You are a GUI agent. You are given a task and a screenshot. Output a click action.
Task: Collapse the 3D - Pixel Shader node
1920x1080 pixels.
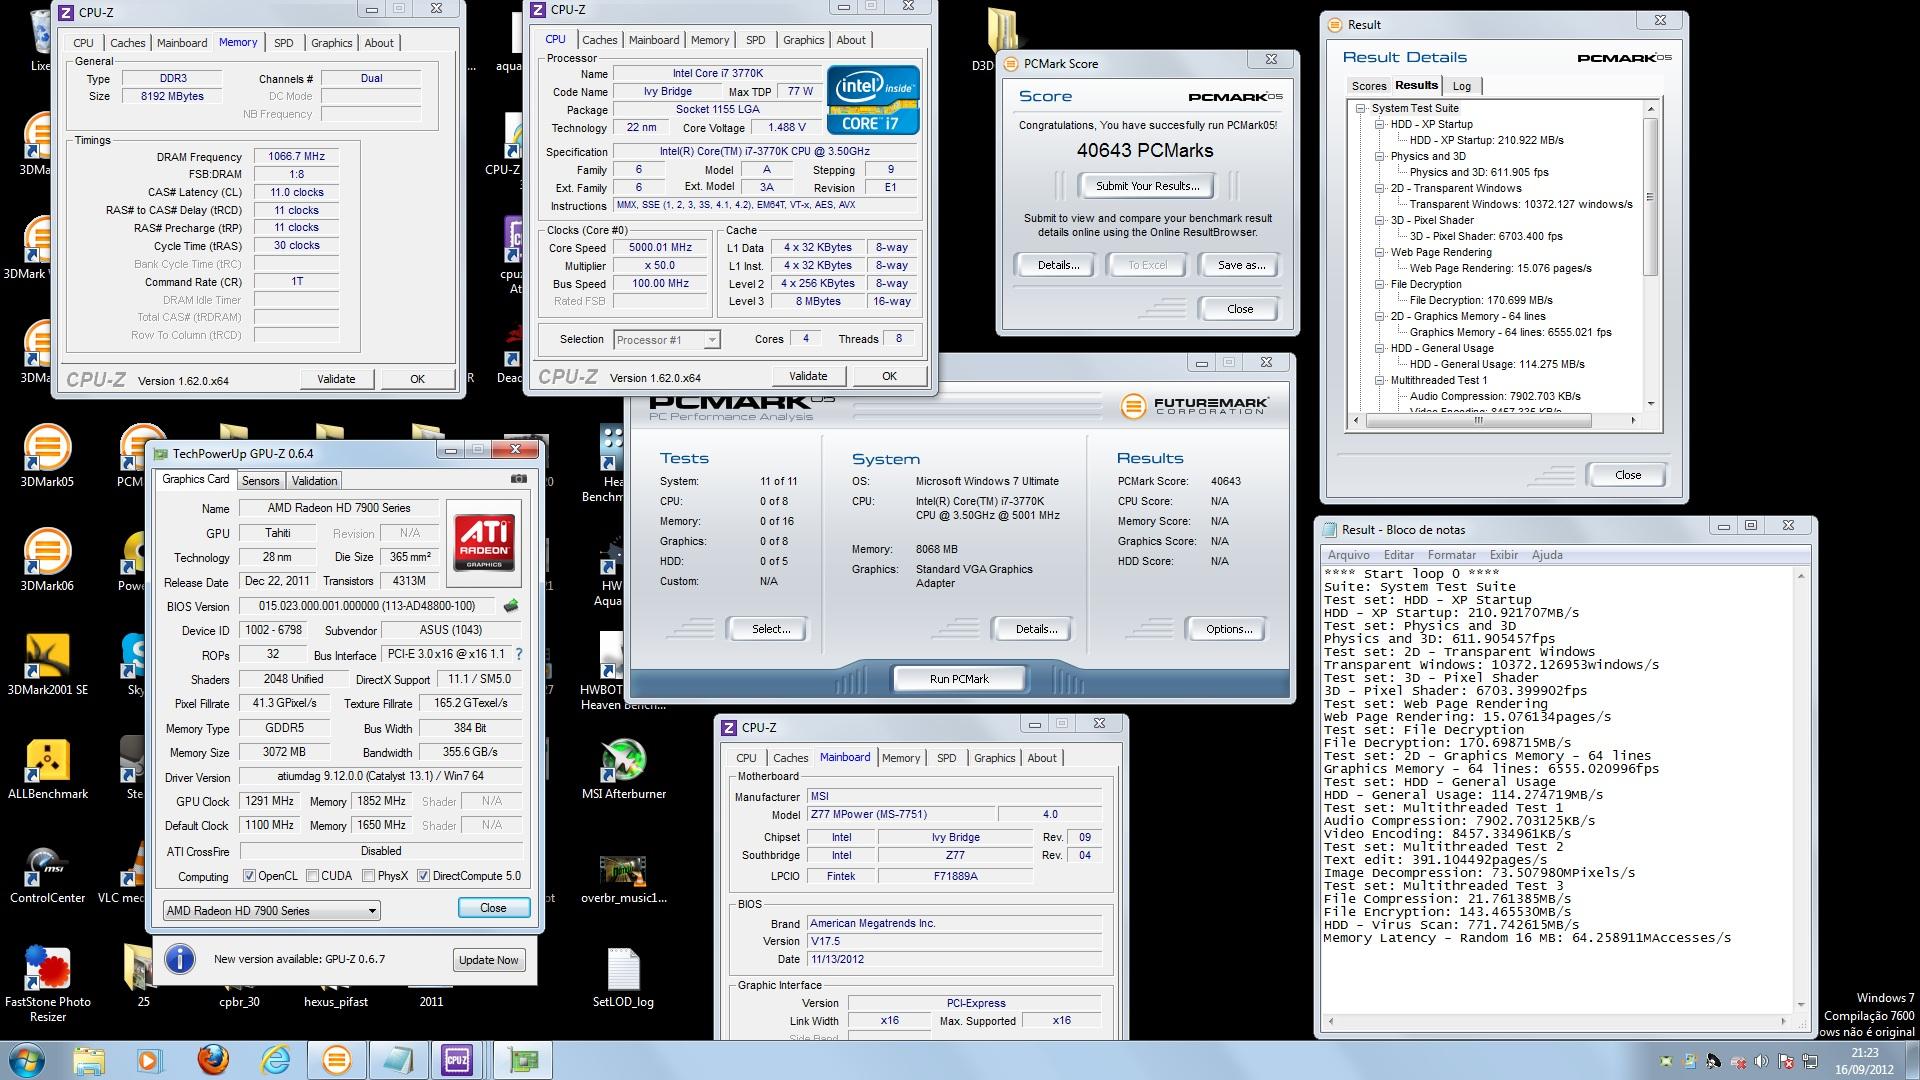1380,220
